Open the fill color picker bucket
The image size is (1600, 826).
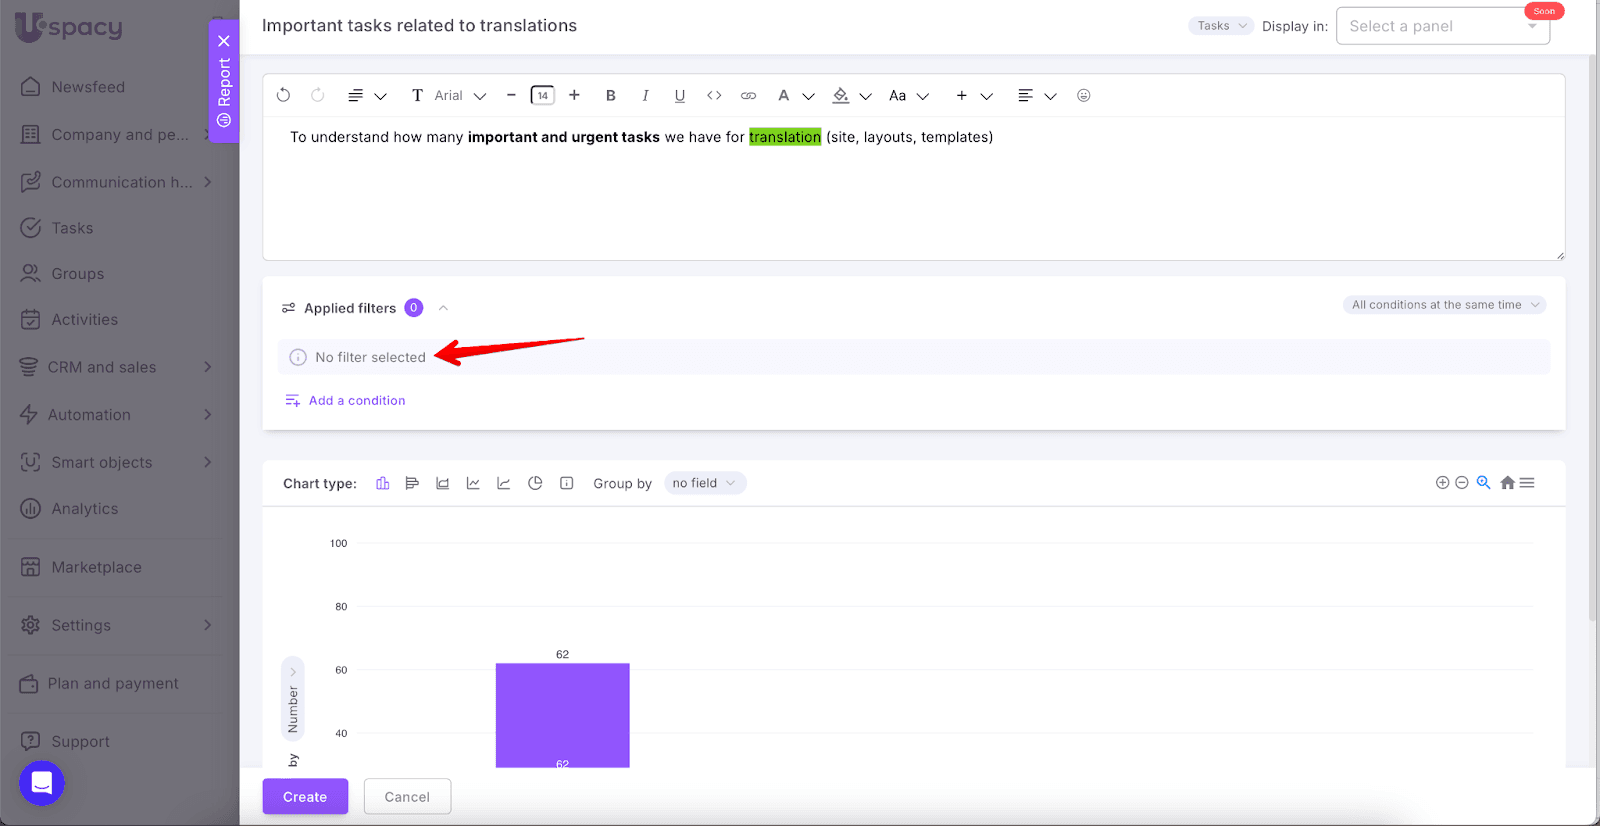841,96
